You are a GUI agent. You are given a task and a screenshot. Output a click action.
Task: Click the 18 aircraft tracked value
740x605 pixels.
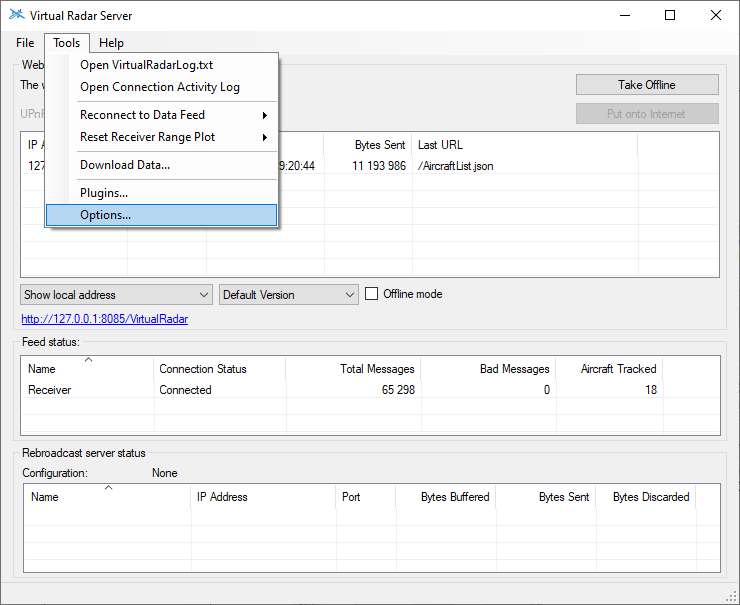pyautogui.click(x=651, y=390)
